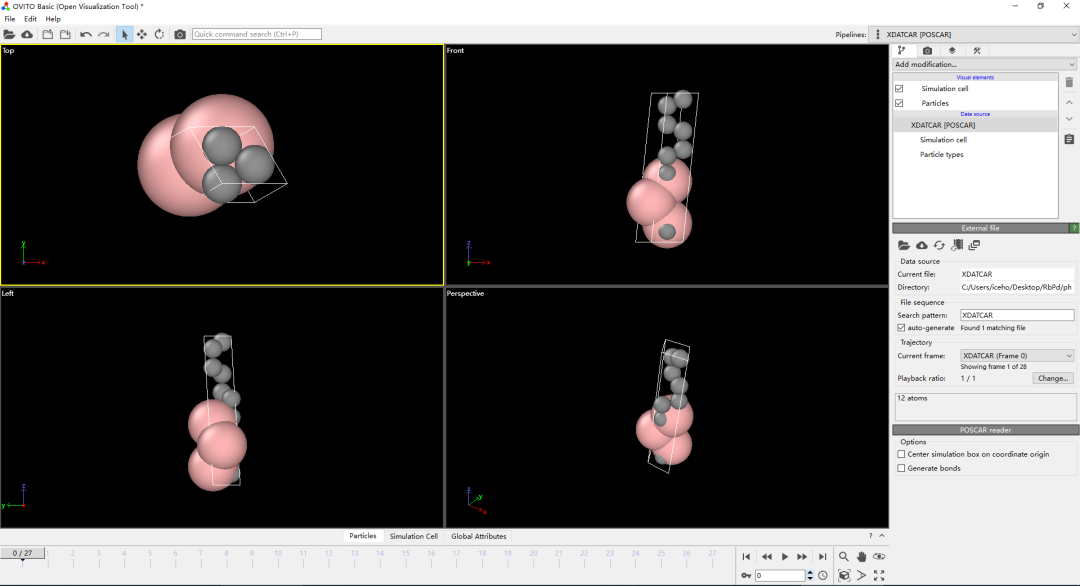Open the Pipelines dropdown showing XDATCAR [POSCAR]
This screenshot has width=1080, height=586.
coord(974,34)
